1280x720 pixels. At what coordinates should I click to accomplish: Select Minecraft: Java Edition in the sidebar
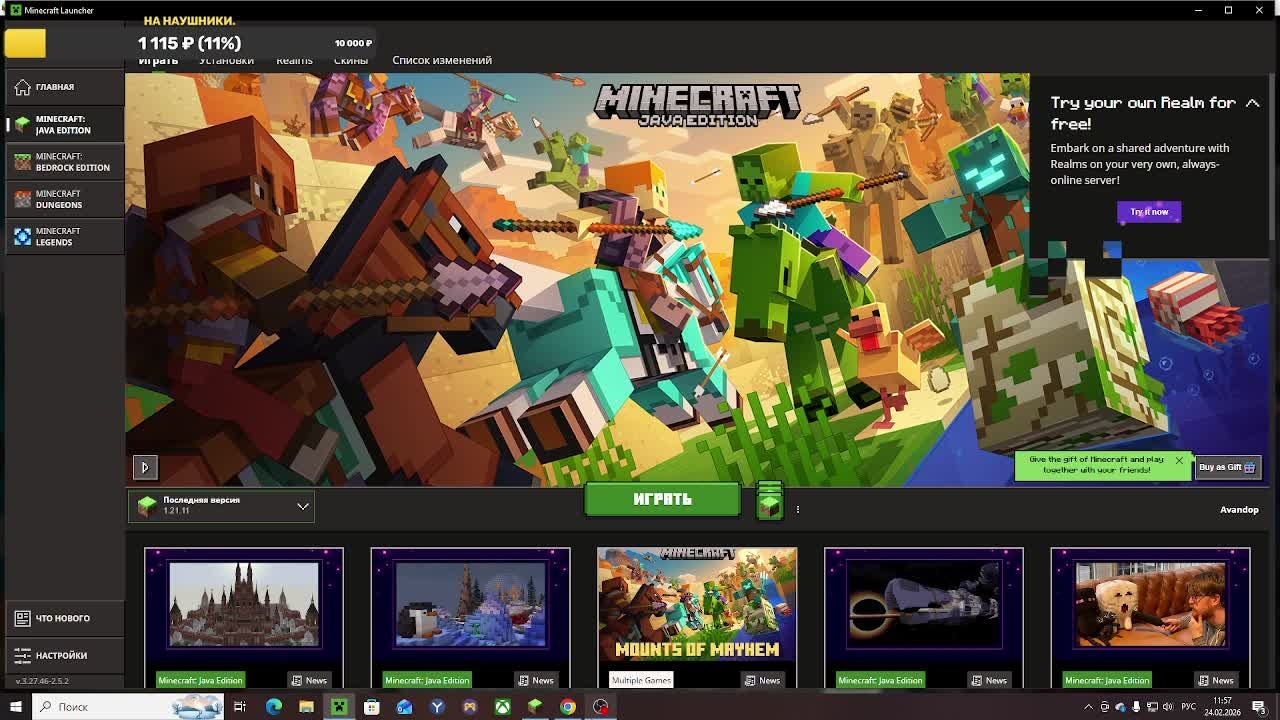point(64,125)
